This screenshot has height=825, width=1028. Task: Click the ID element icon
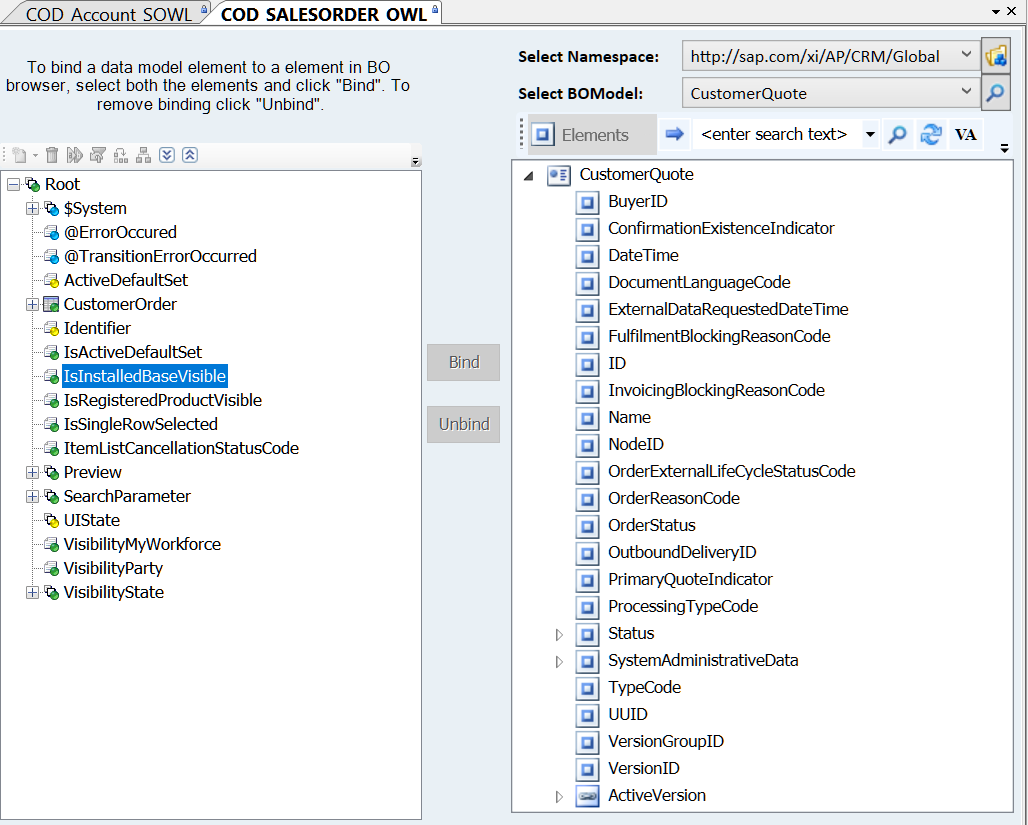[x=587, y=364]
